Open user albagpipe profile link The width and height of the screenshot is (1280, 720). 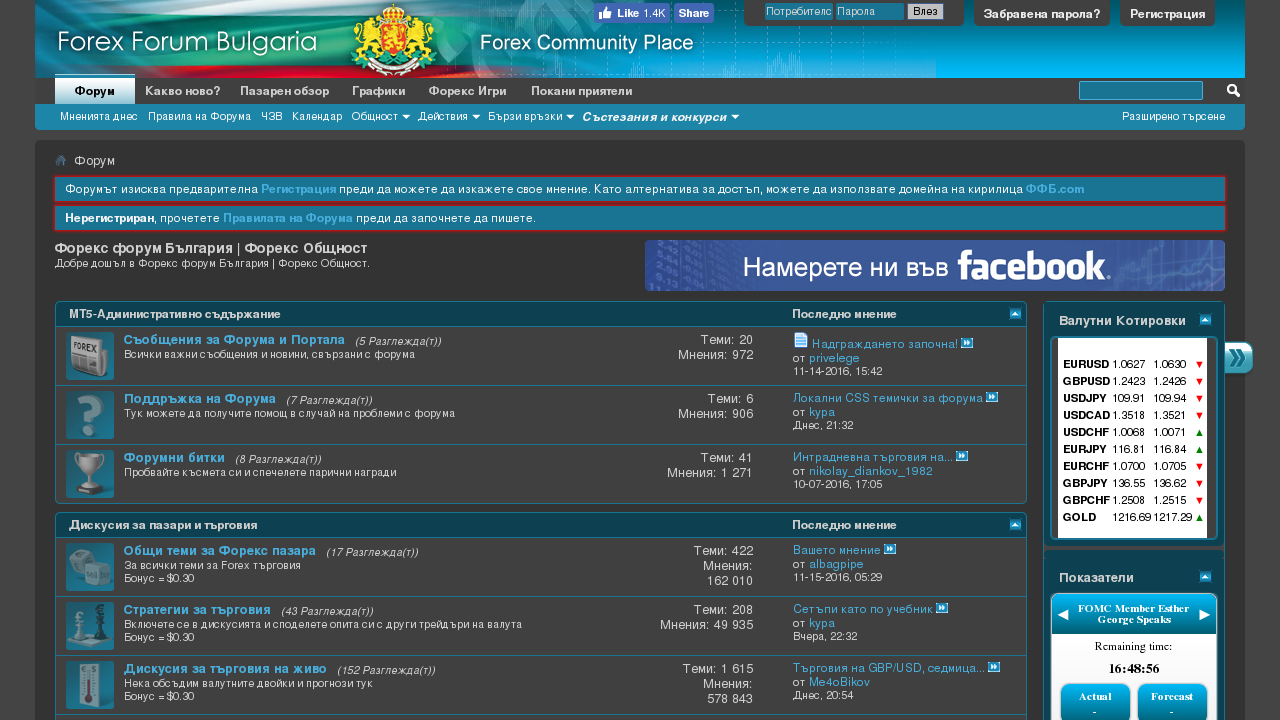pos(836,564)
